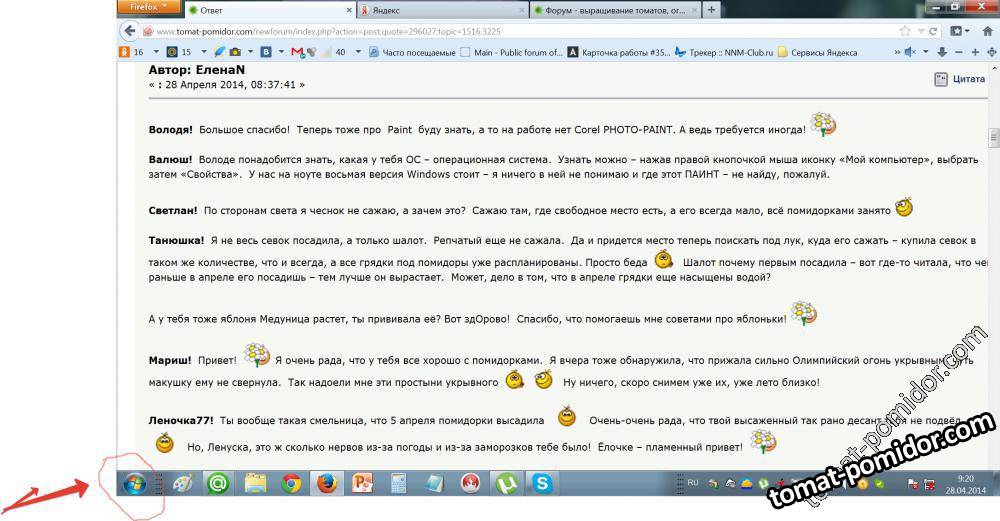Open Google Chrome from the taskbar
Image resolution: width=1000 pixels, height=521 pixels.
pyautogui.click(x=291, y=484)
